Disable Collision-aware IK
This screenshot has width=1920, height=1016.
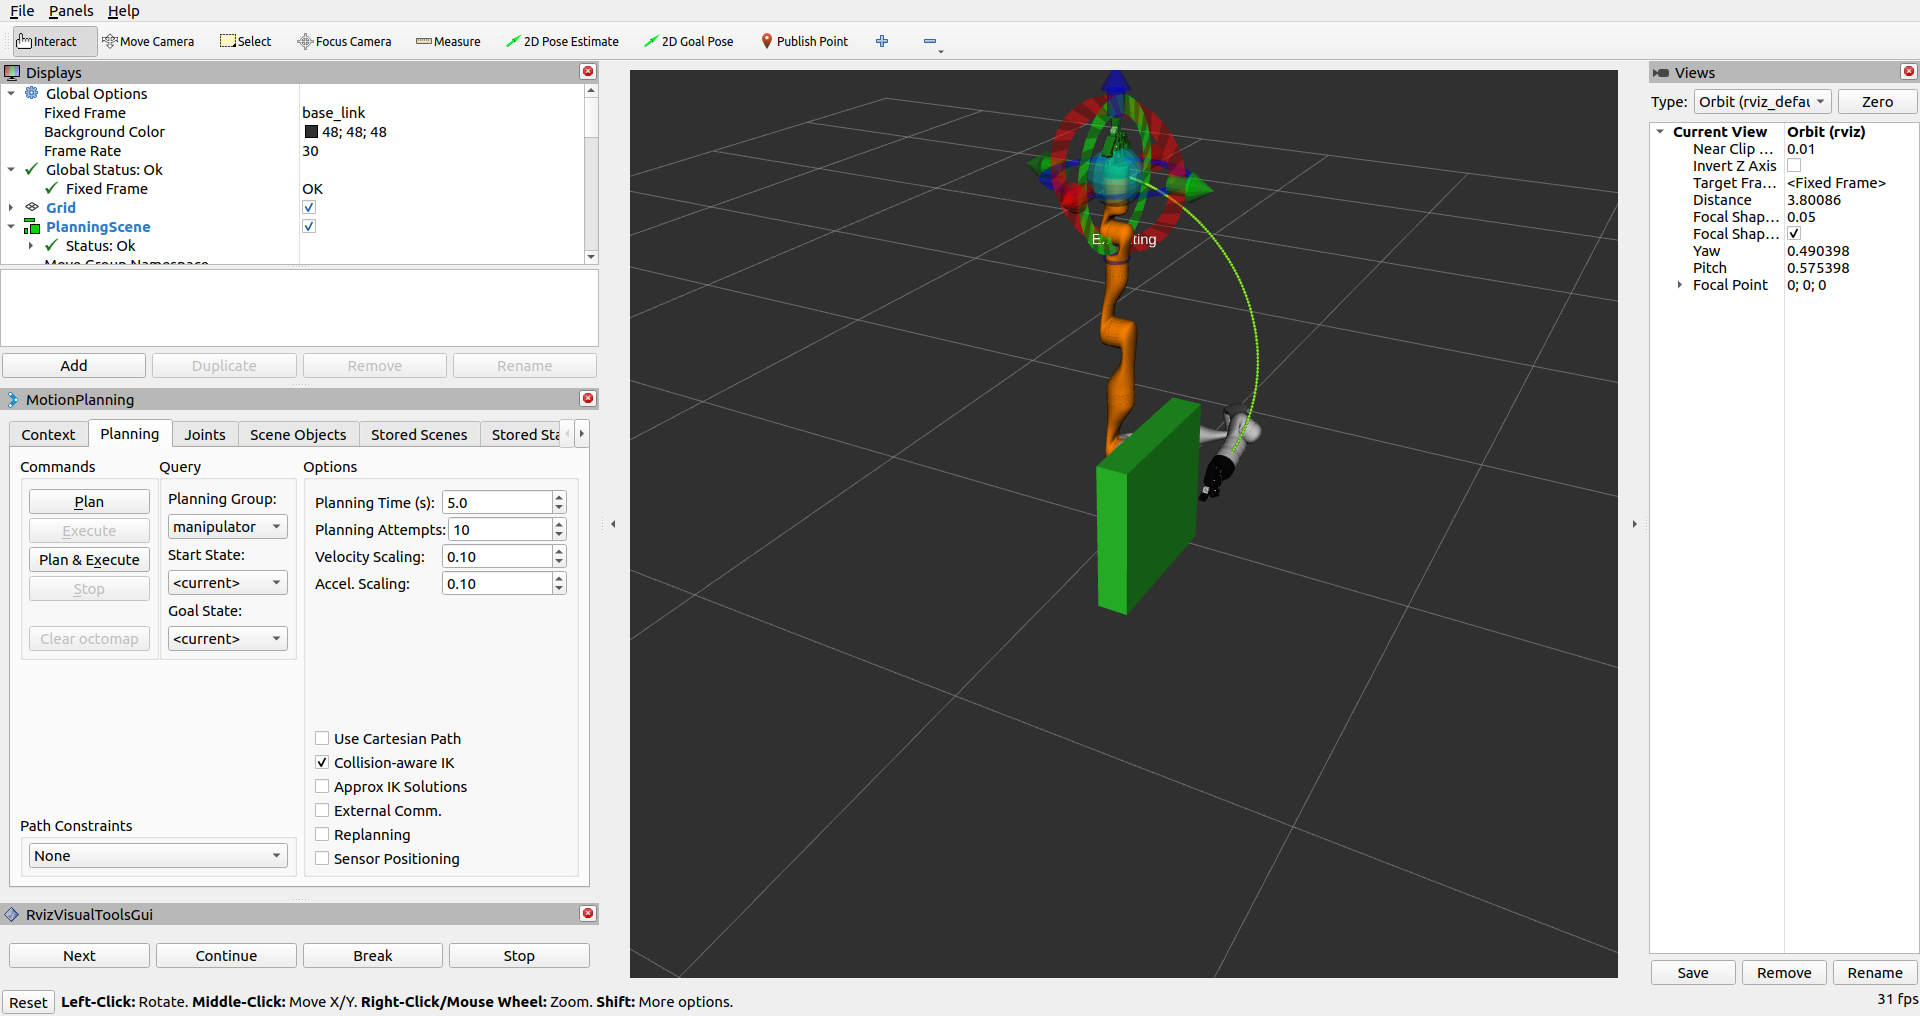click(x=322, y=762)
